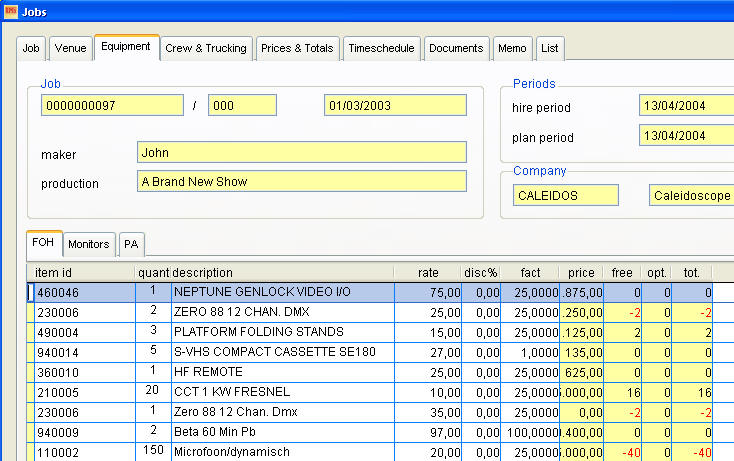
Task: Click price 625,00 in HF REMOTE row
Action: (x=581, y=373)
